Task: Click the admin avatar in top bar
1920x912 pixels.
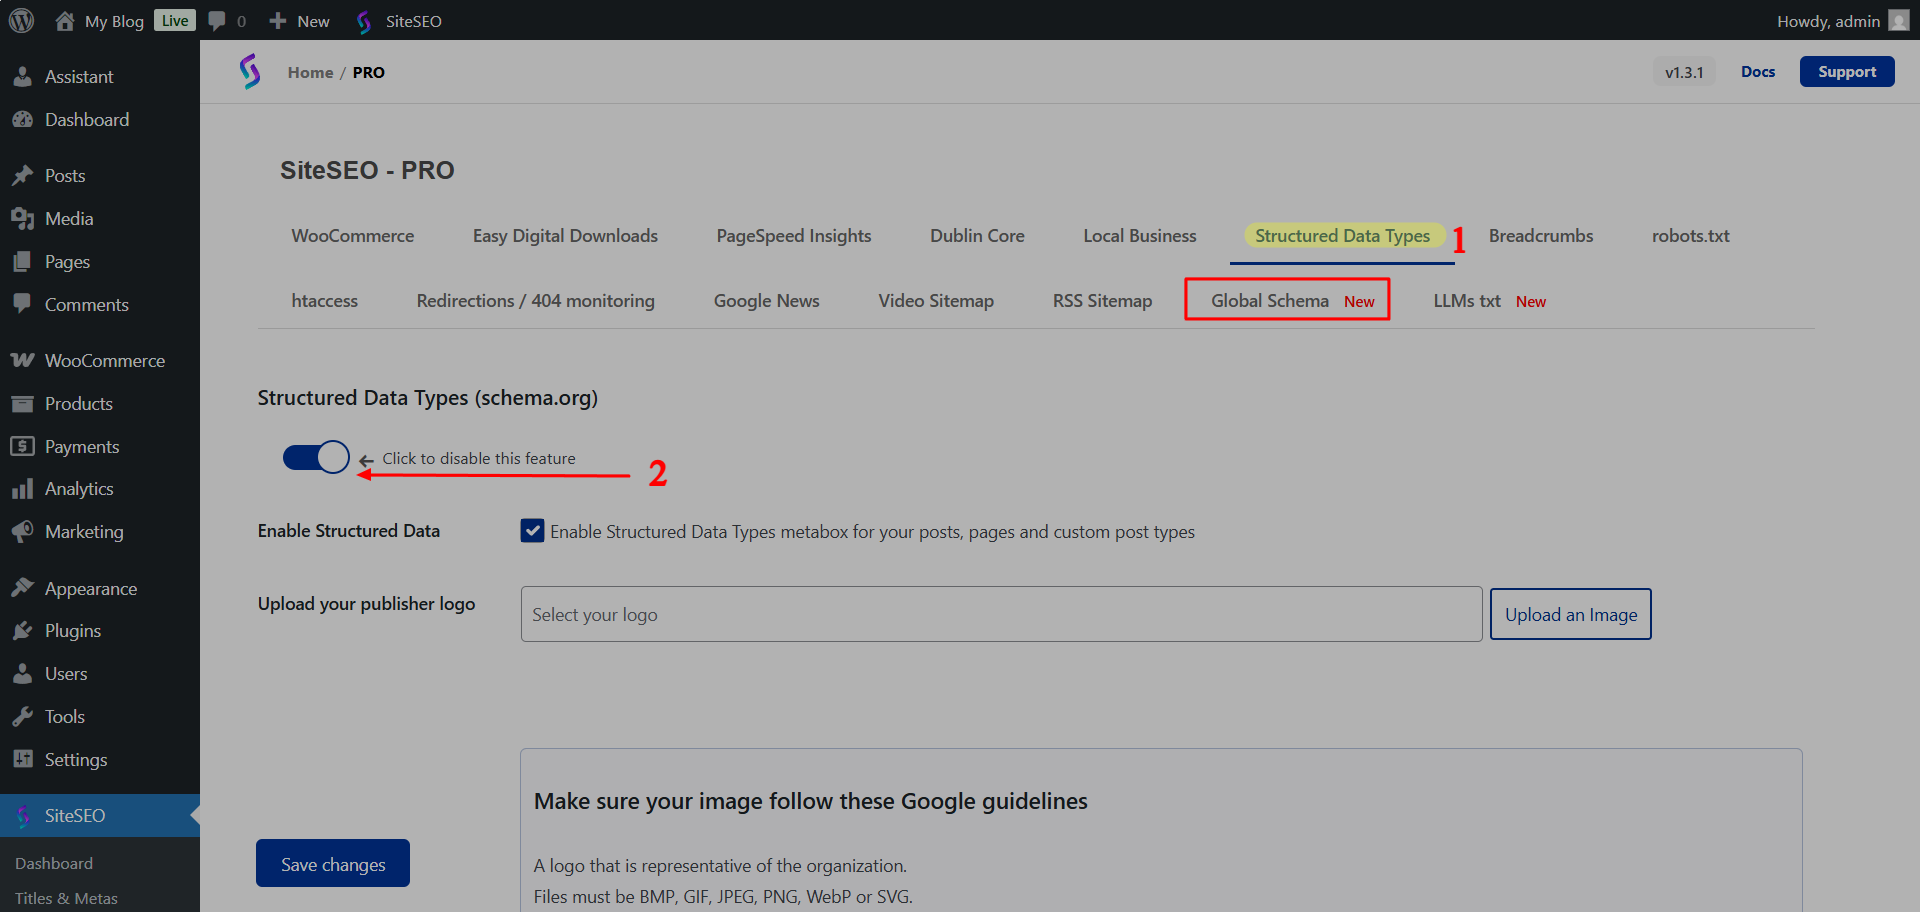Action: coord(1898,21)
